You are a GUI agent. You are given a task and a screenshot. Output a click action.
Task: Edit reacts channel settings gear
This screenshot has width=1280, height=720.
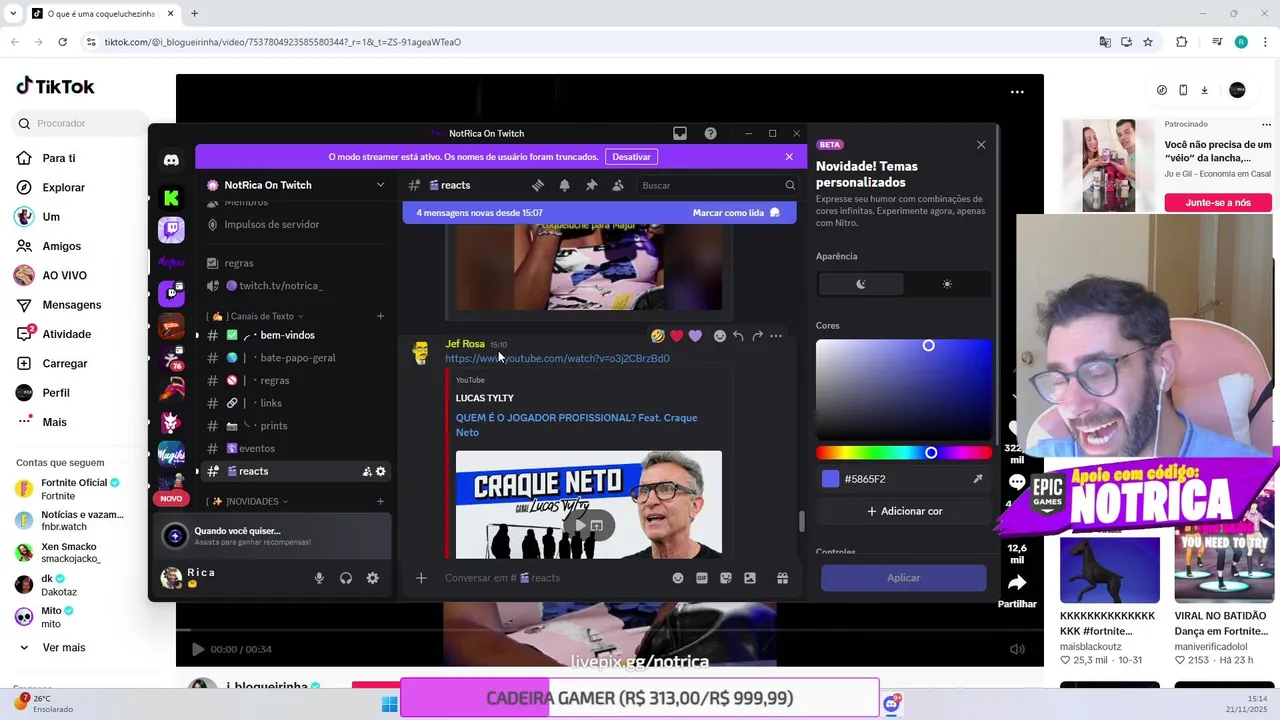pos(380,472)
